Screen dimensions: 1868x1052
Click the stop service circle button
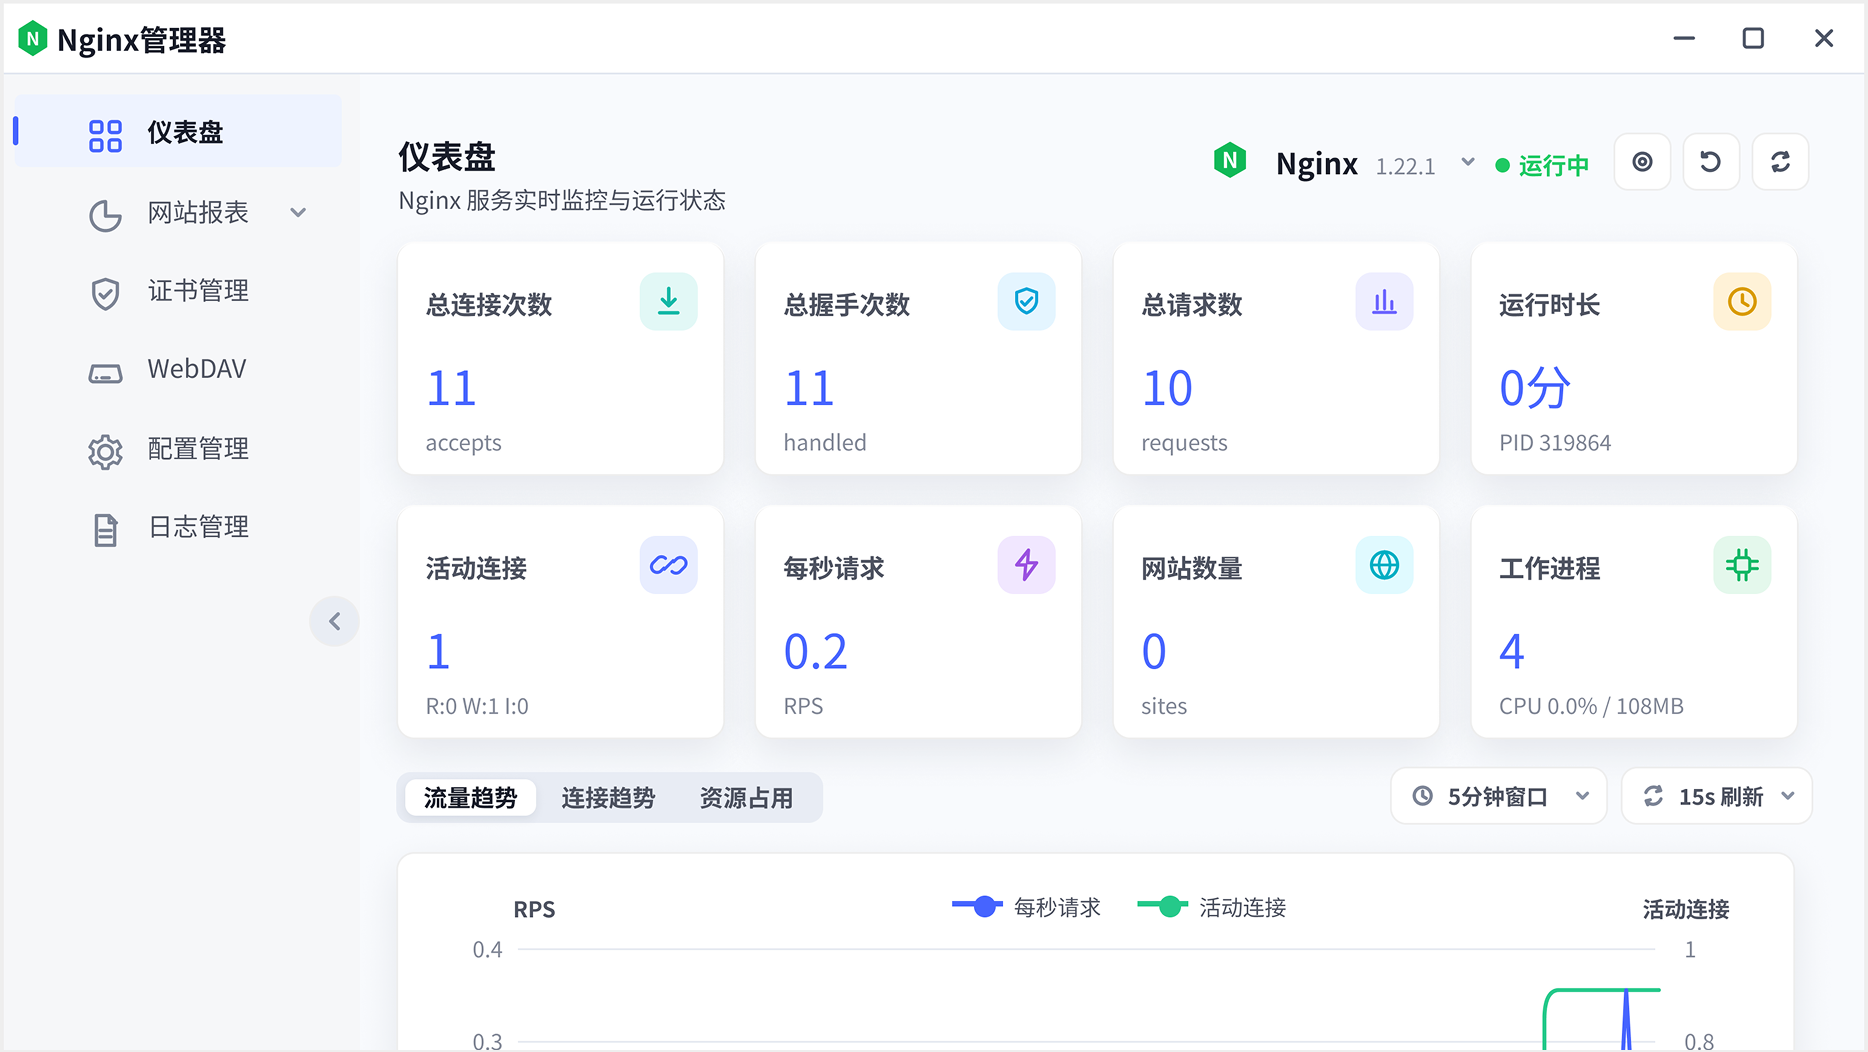(x=1642, y=161)
